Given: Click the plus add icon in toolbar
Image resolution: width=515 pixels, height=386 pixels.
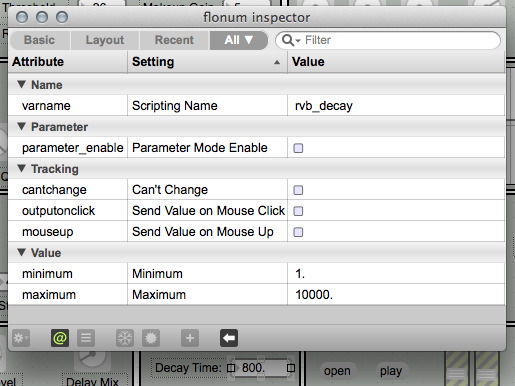Looking at the screenshot, I should tap(190, 338).
